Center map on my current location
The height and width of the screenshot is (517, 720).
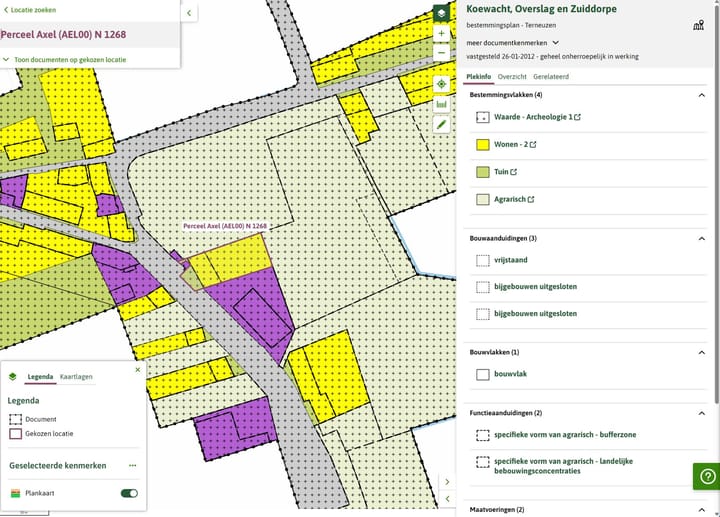[441, 84]
